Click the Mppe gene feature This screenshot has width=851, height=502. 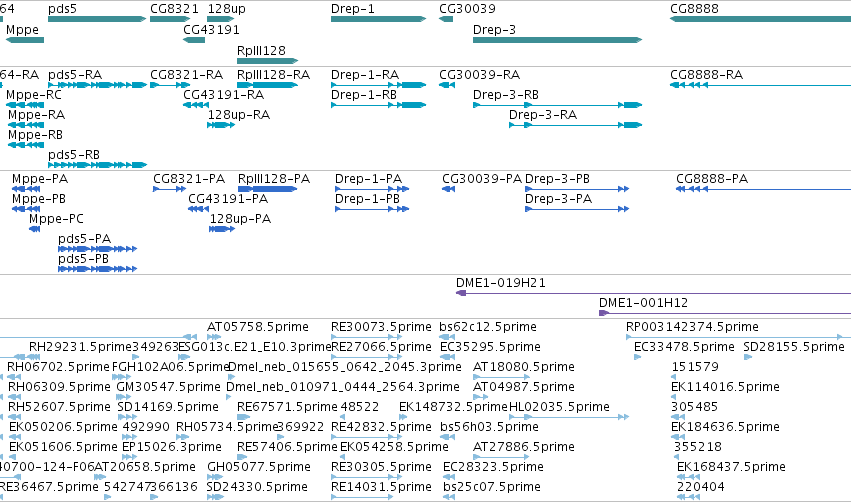(x=25, y=40)
